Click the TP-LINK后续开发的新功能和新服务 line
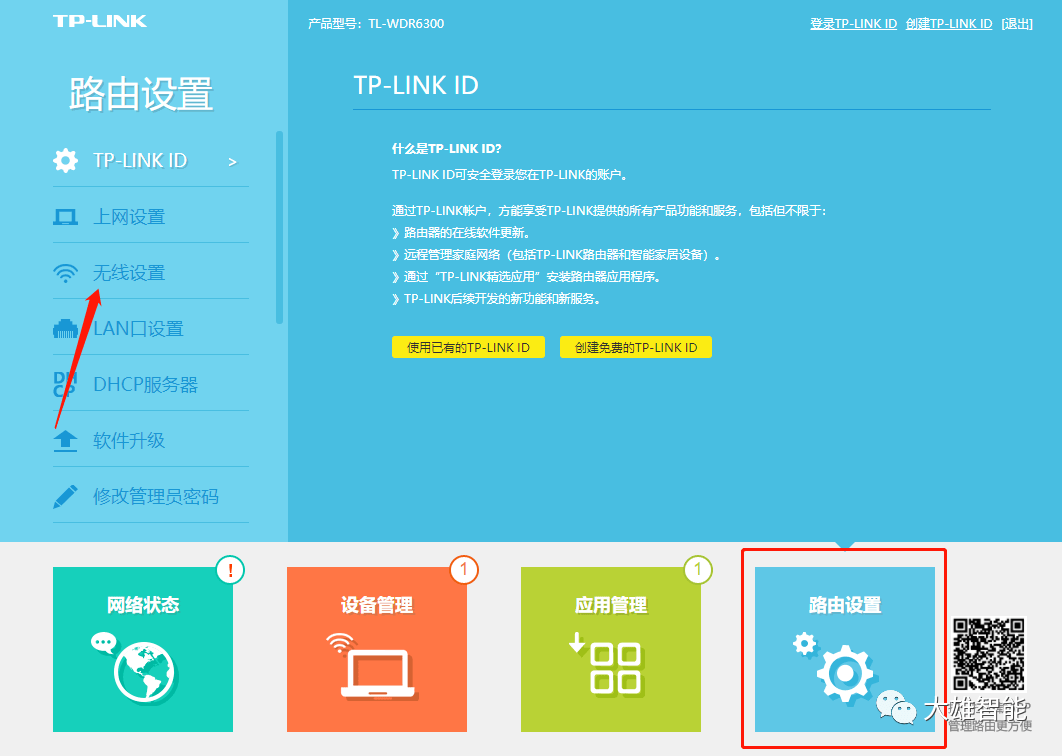 496,299
